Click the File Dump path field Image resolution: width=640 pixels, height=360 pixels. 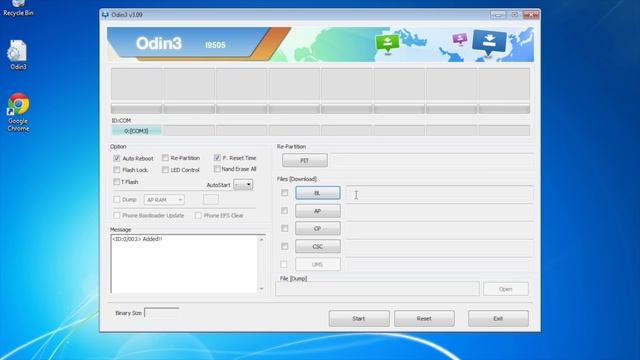pos(377,289)
